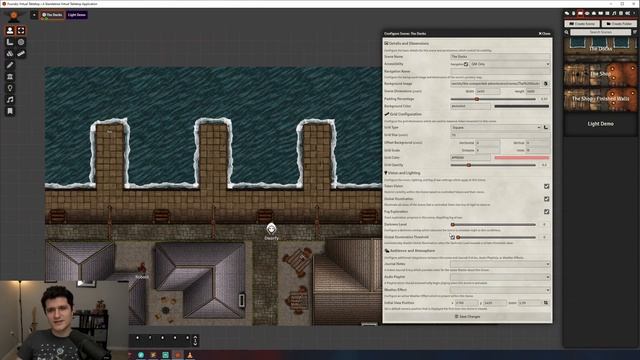Close the Configure Scene dialog
Viewport: 640px width, 360px height.
[544, 33]
